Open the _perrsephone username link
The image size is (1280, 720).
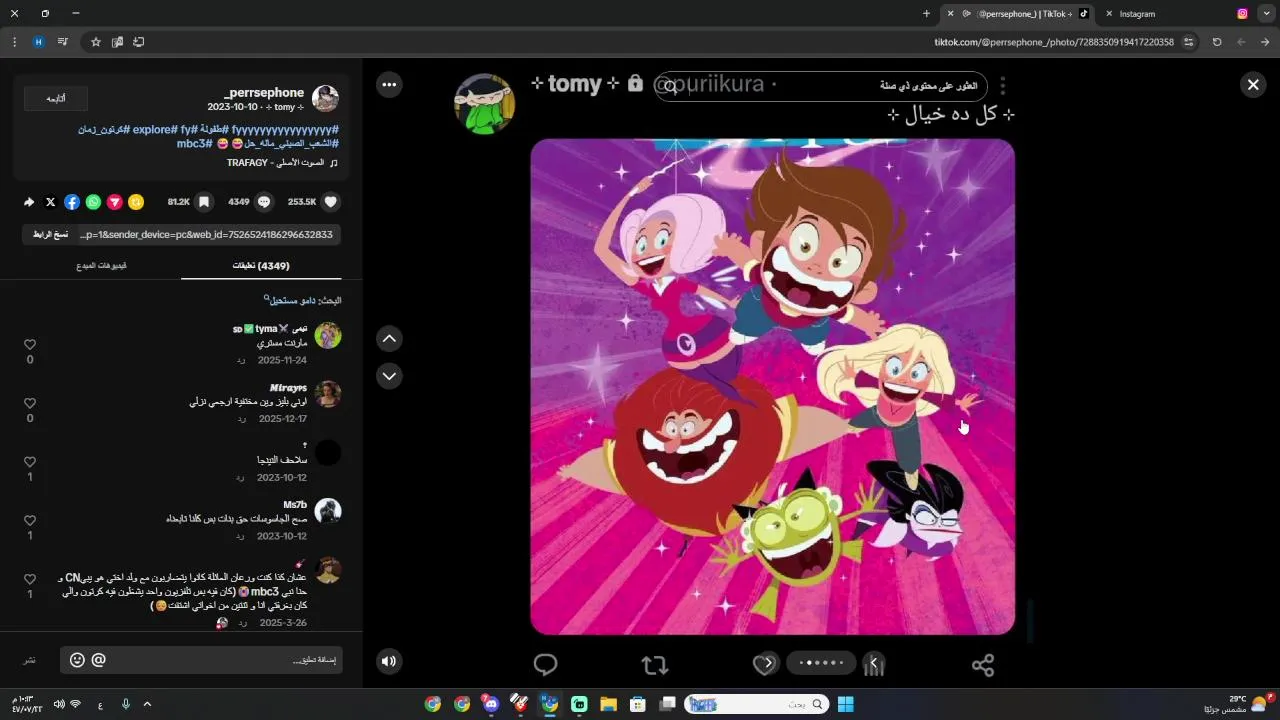pyautogui.click(x=264, y=92)
